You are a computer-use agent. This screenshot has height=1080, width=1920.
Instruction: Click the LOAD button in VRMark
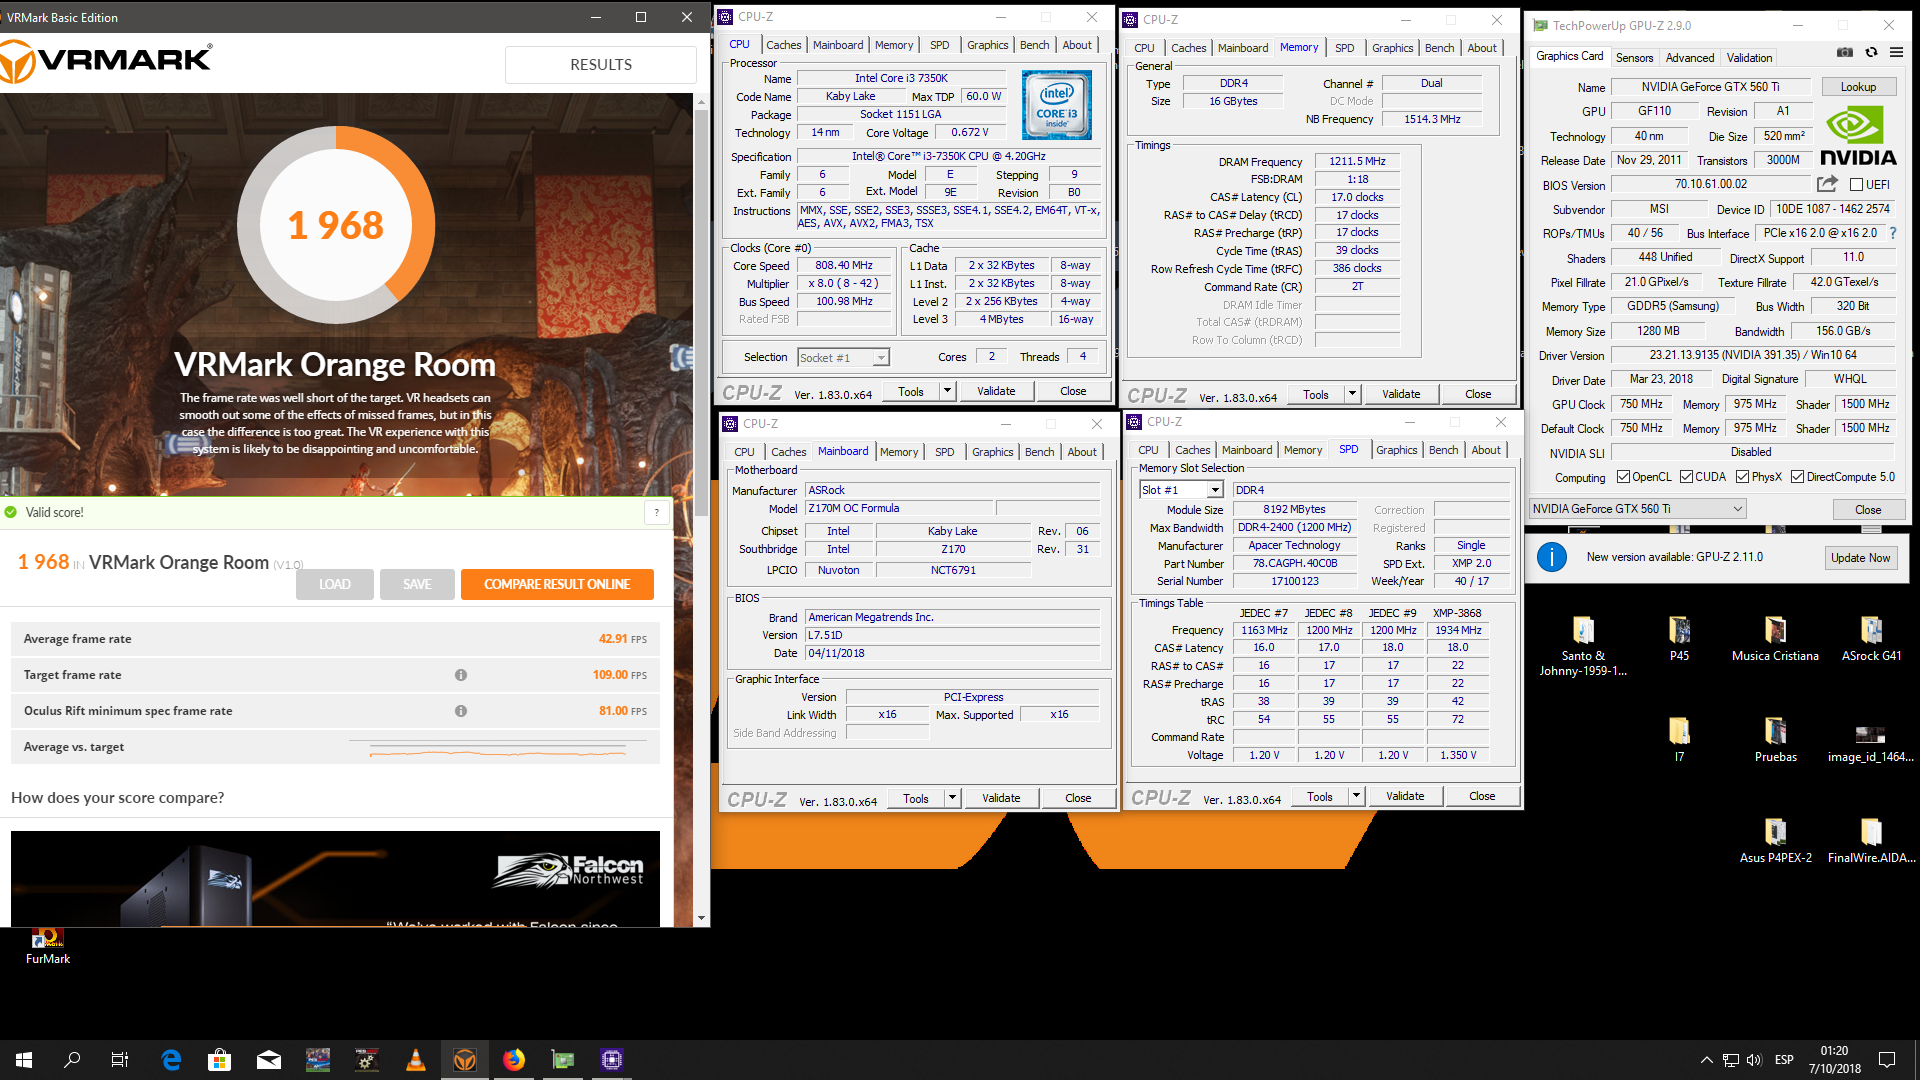tap(334, 584)
